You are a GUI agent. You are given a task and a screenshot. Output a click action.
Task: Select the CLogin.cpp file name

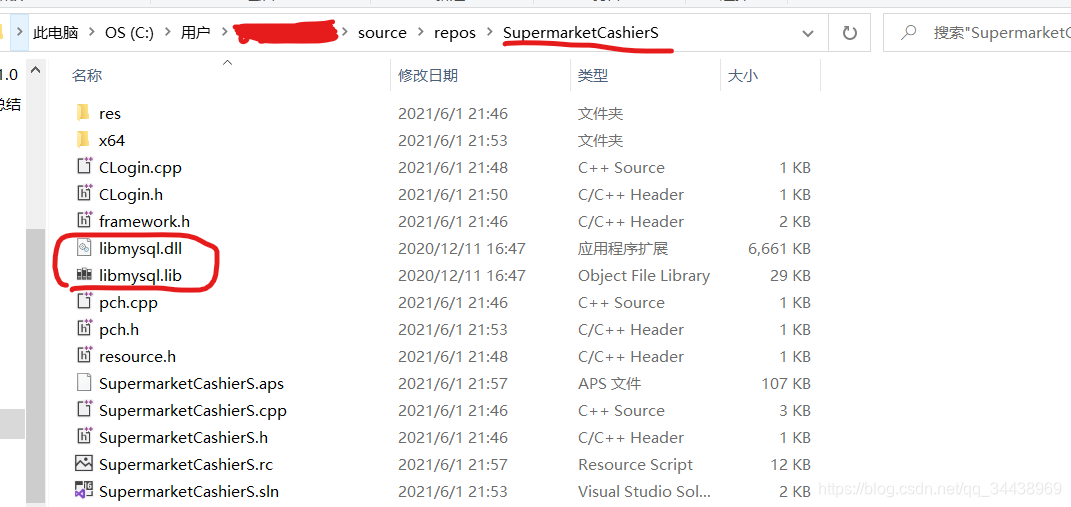140,167
